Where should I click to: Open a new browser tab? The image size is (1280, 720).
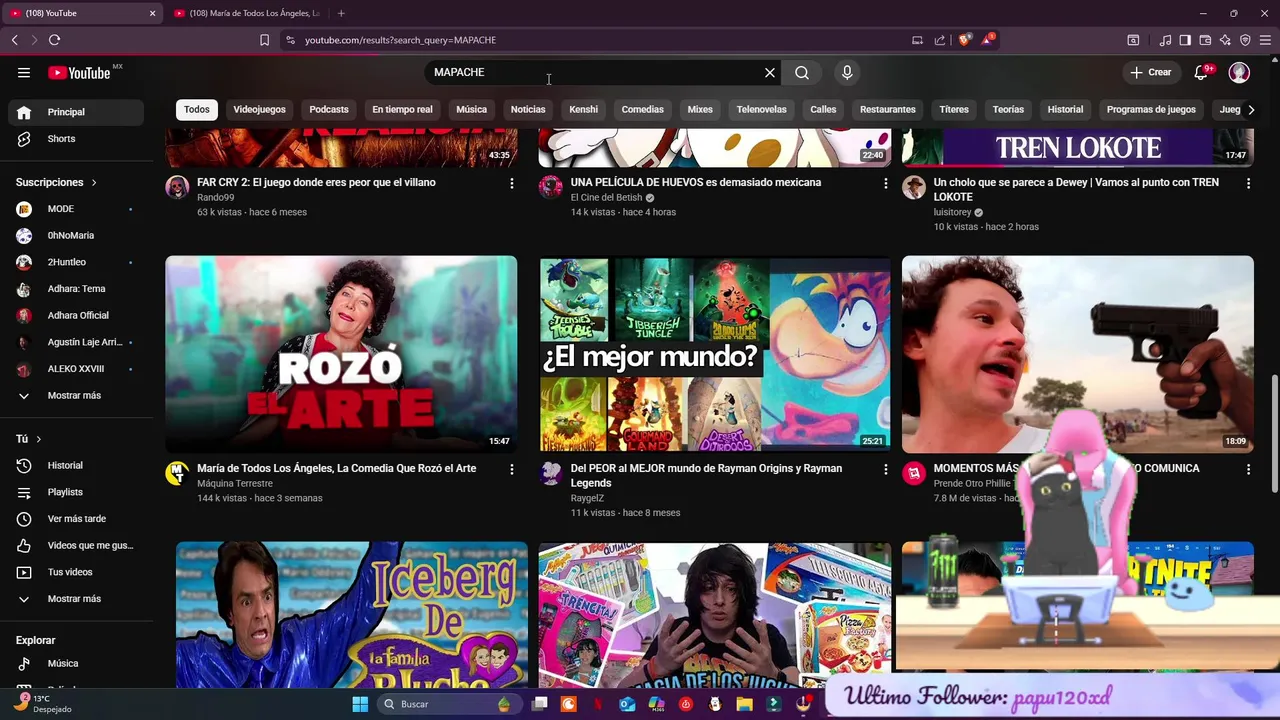point(341,13)
